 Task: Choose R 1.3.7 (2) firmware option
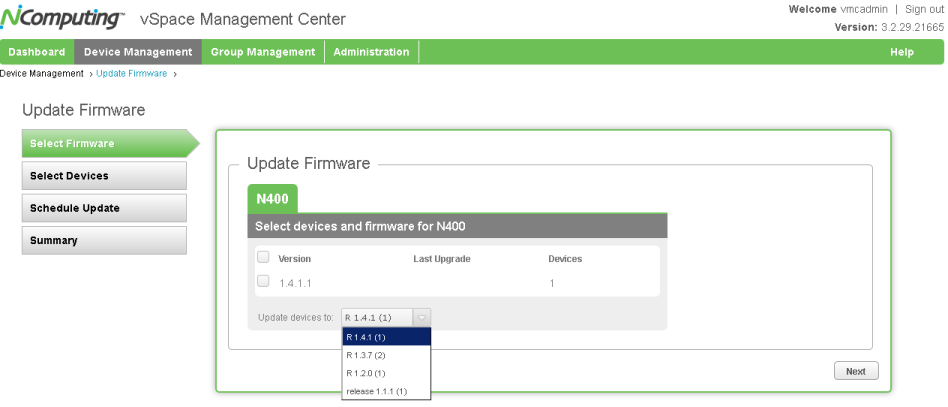(x=386, y=355)
